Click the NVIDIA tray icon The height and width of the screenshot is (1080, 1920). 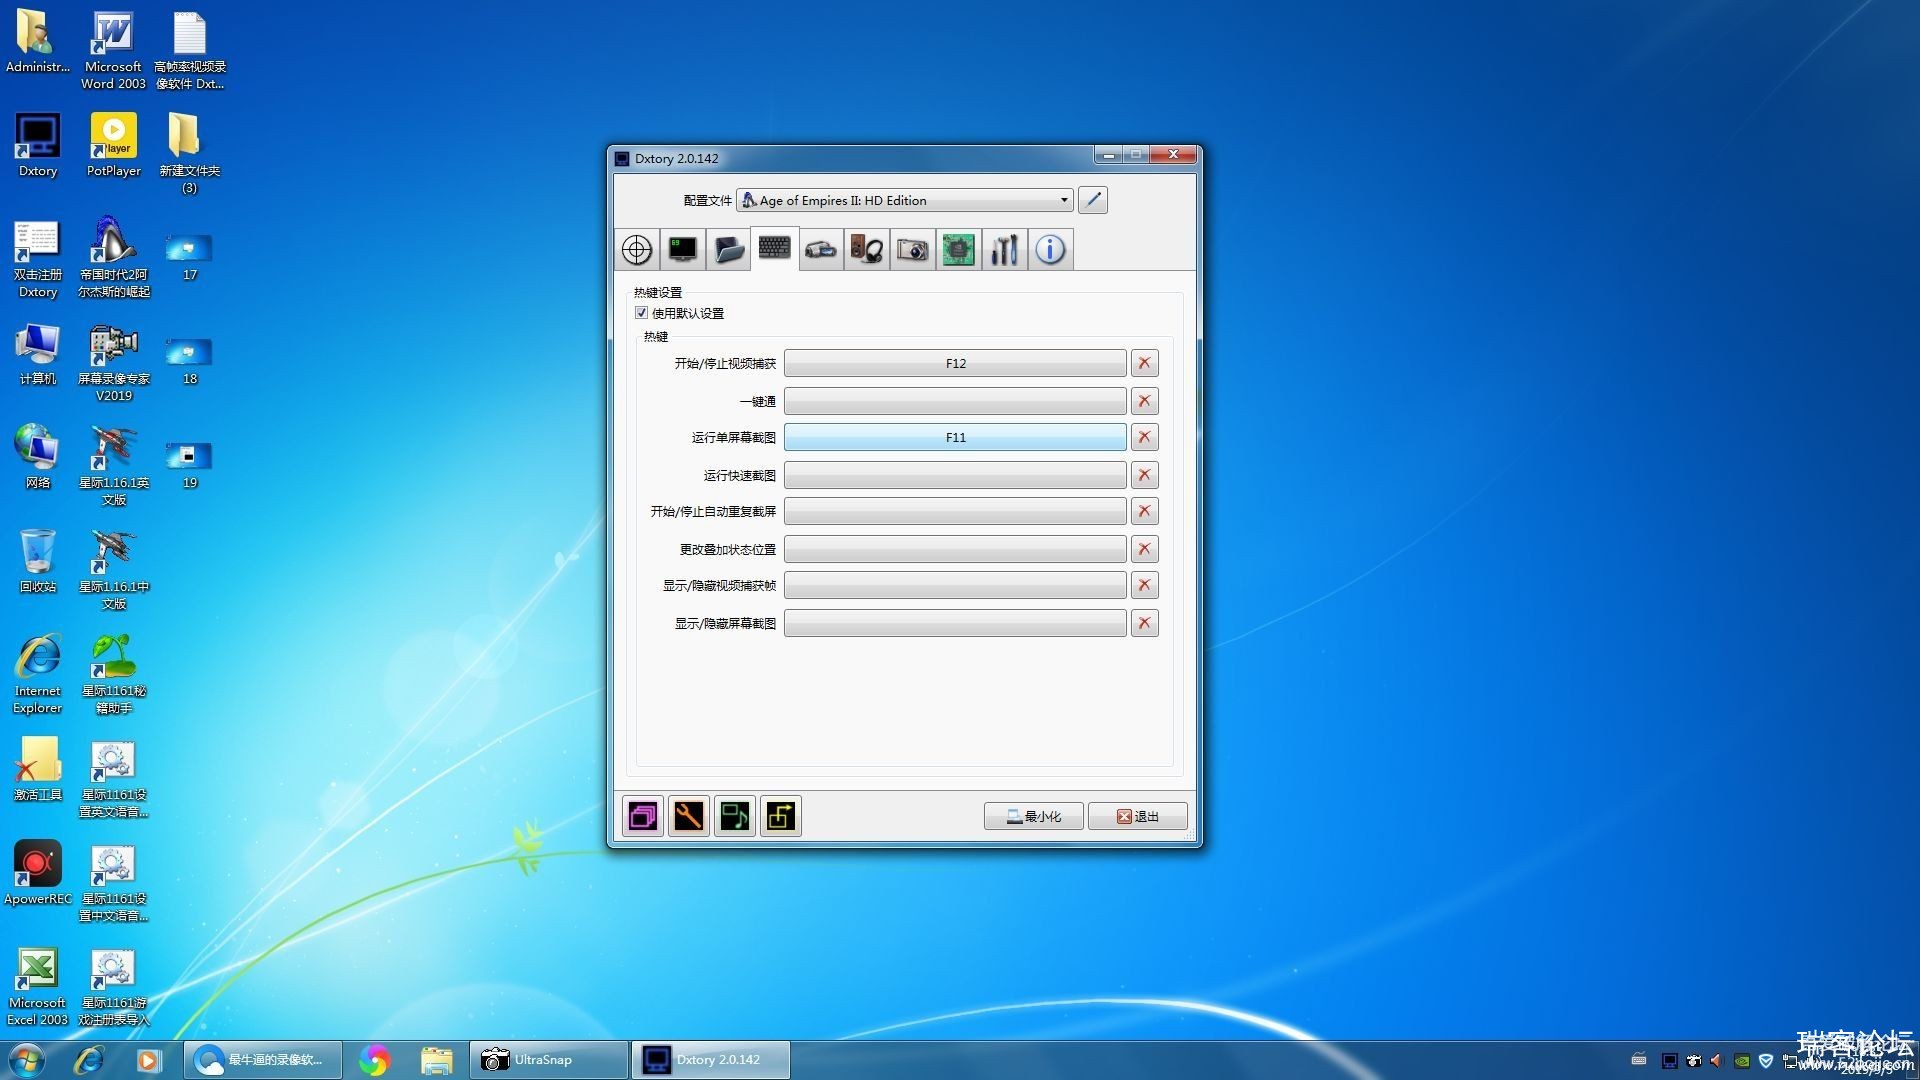(x=1742, y=1060)
